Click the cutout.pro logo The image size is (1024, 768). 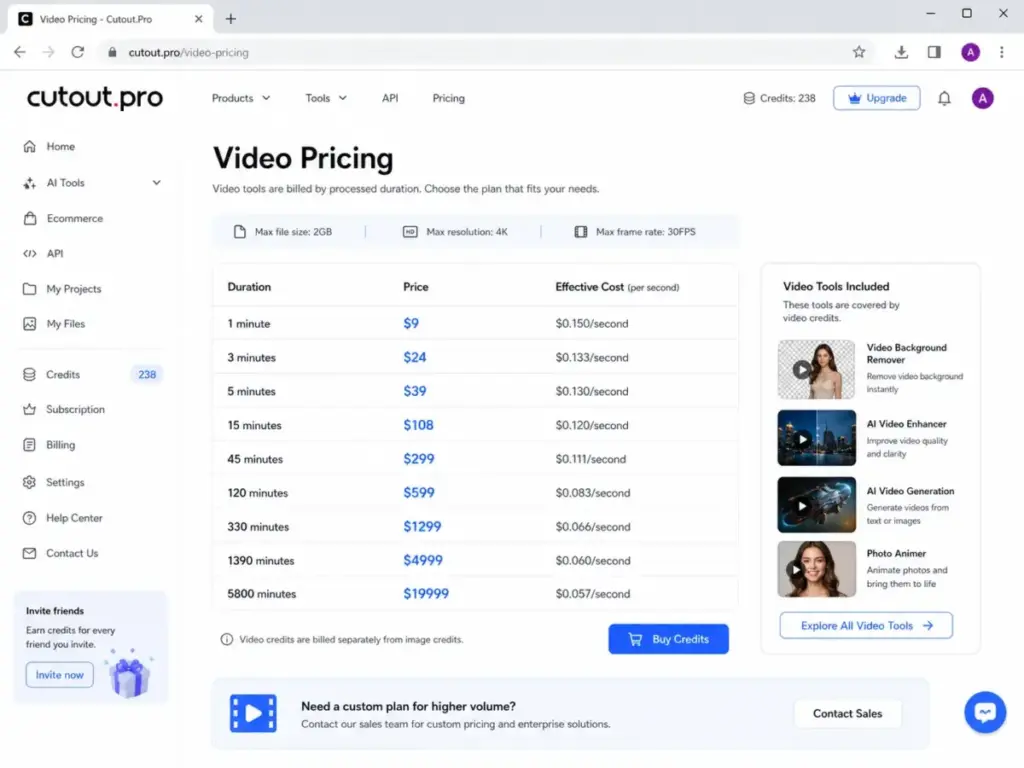click(x=95, y=97)
